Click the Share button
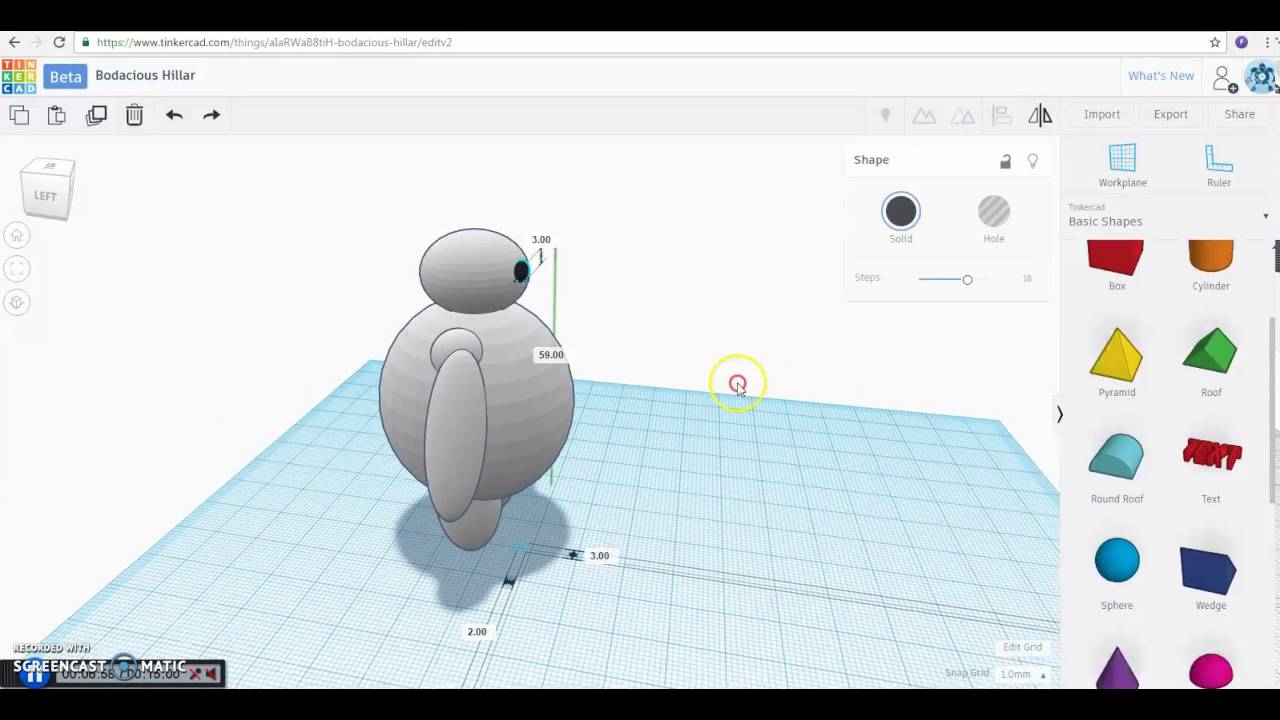1280x720 pixels. (x=1240, y=115)
